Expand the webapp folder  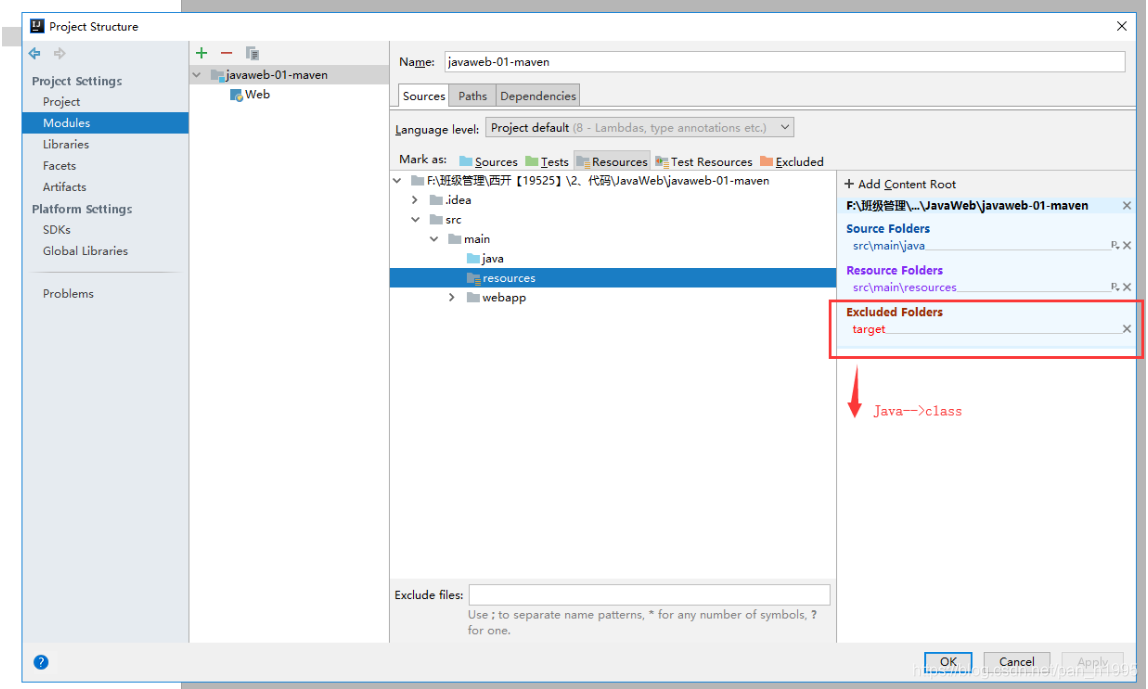tap(452, 297)
